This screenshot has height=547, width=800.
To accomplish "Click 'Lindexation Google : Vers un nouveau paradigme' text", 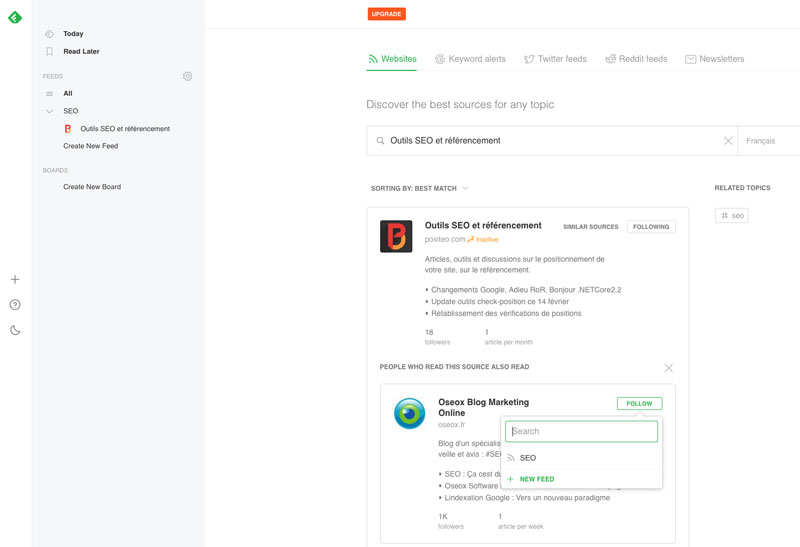I will coord(527,498).
